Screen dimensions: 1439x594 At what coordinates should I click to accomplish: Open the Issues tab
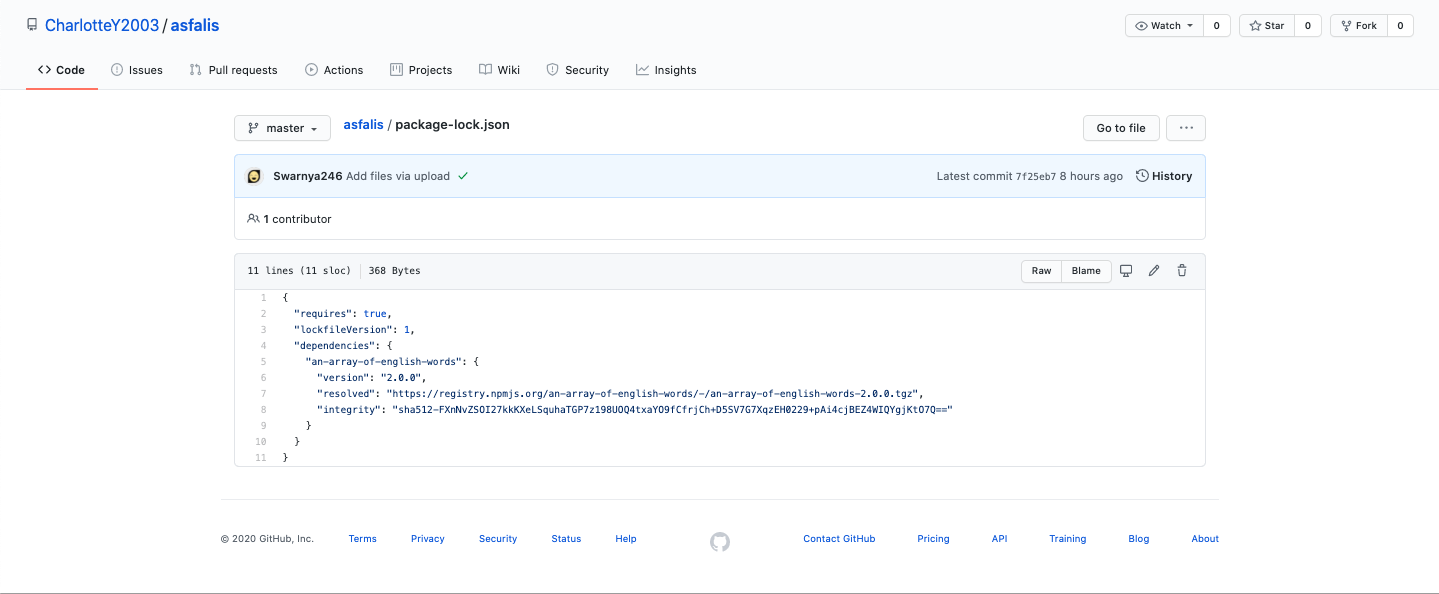coord(137,70)
